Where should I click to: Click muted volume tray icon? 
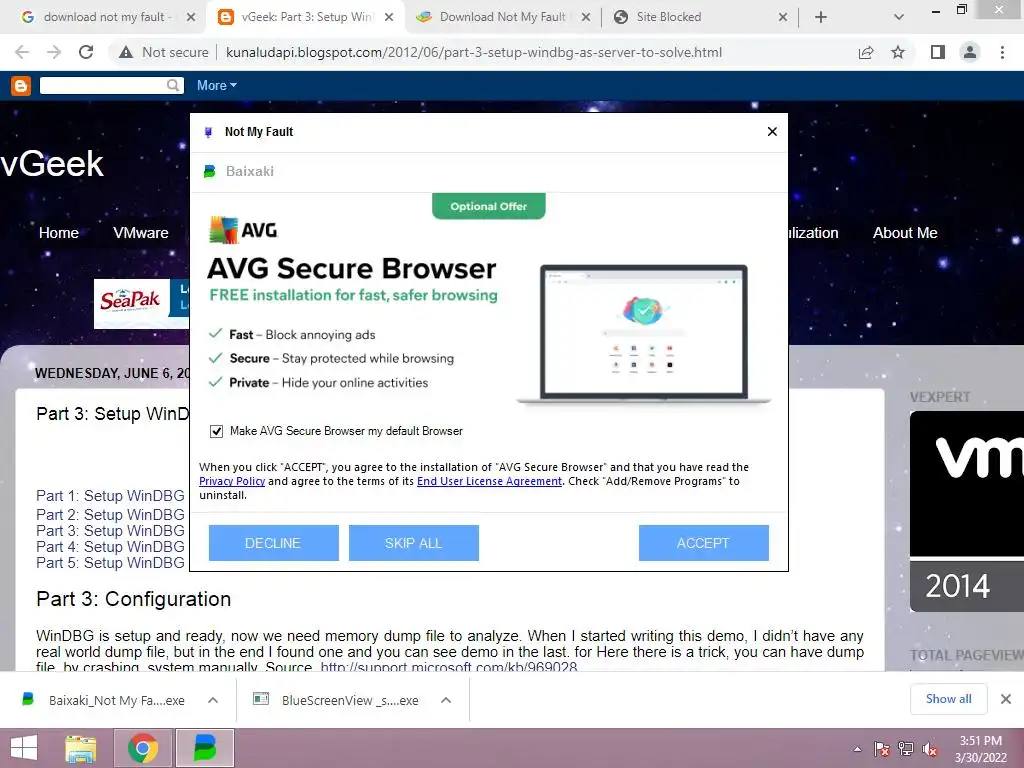coord(930,749)
